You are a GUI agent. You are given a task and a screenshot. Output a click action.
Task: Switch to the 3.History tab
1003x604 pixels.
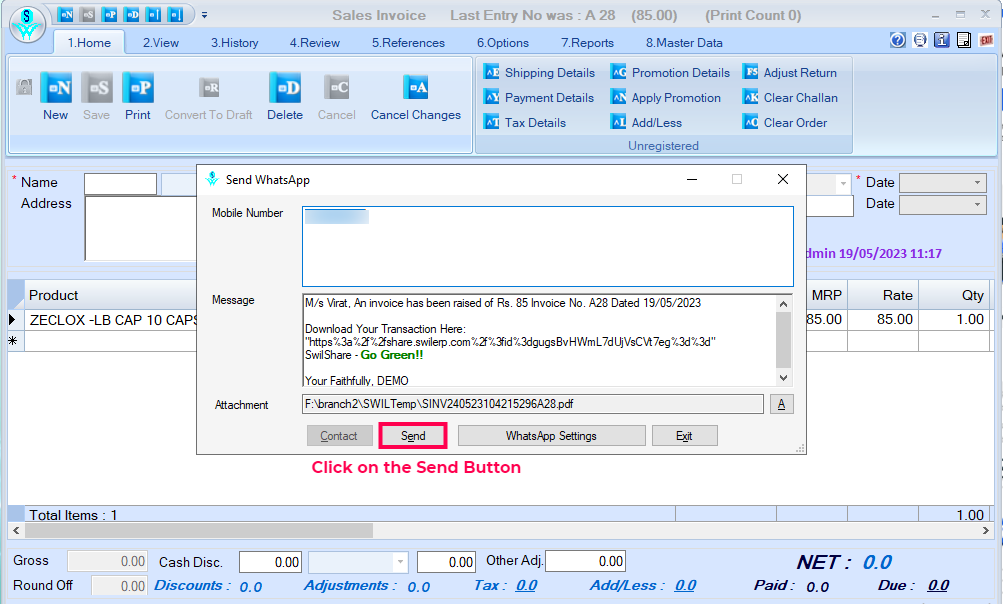[x=234, y=43]
